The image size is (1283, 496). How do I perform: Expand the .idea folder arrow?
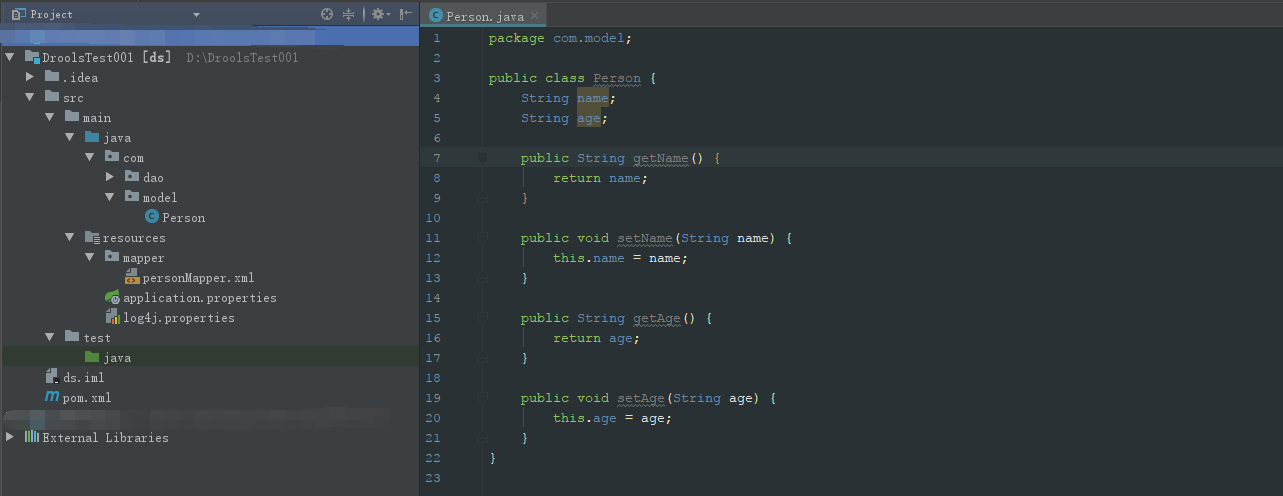coord(30,77)
